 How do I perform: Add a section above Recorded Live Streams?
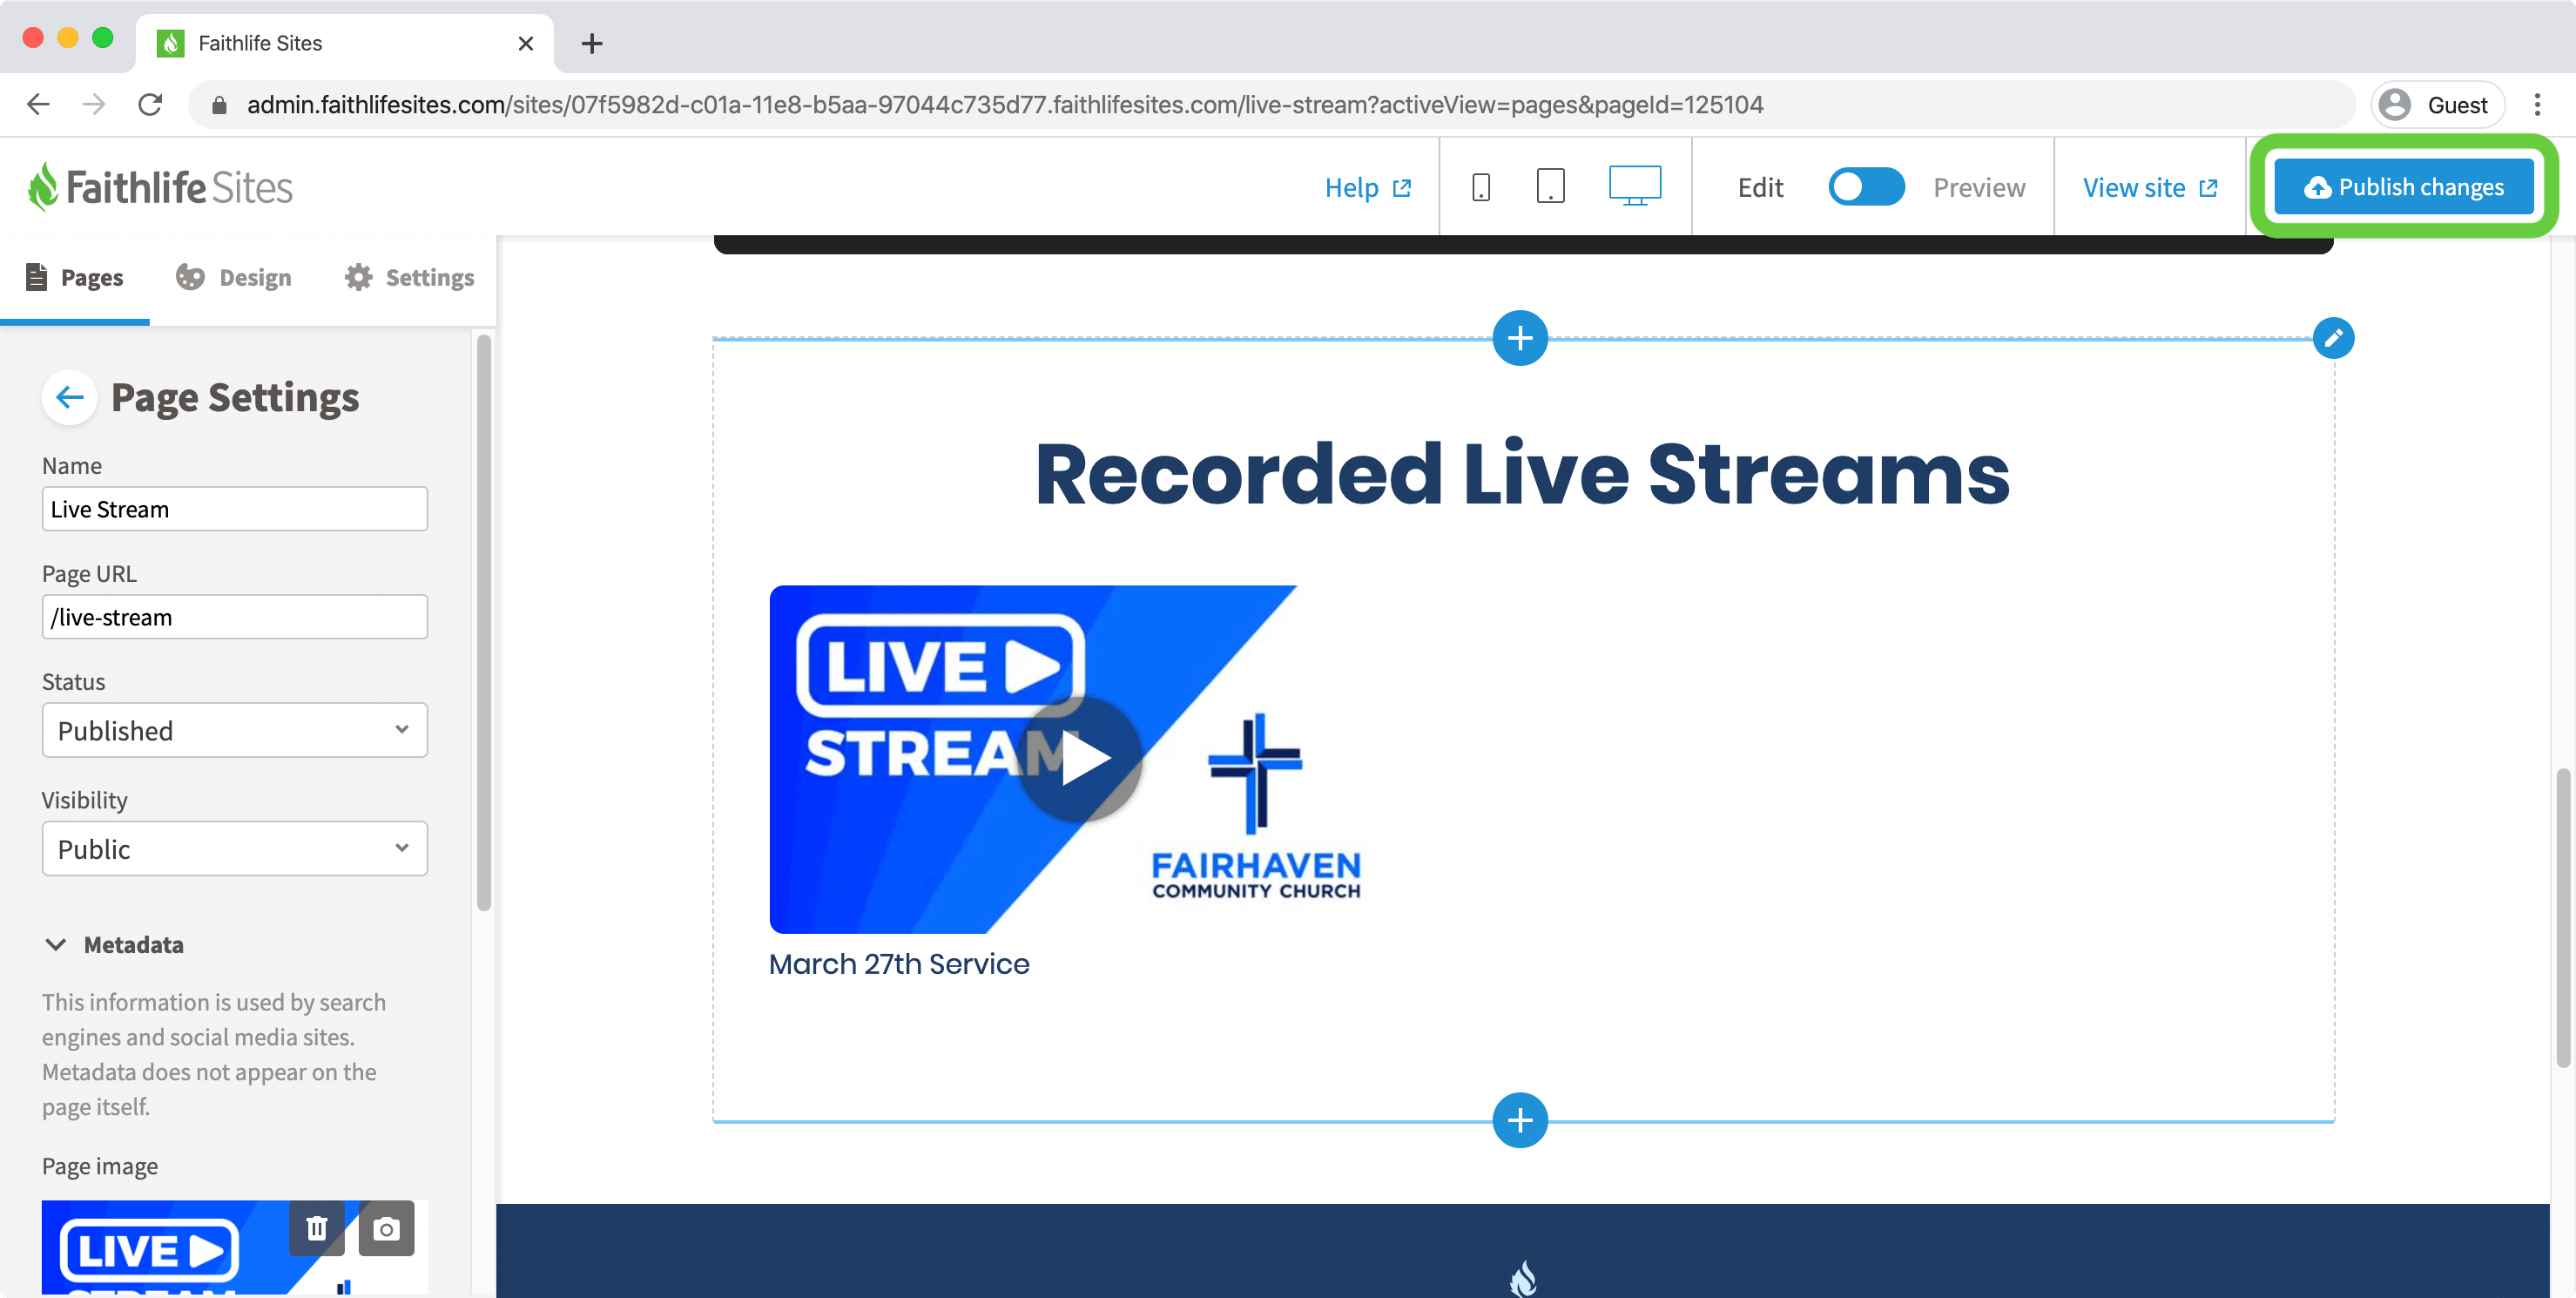pyautogui.click(x=1520, y=338)
